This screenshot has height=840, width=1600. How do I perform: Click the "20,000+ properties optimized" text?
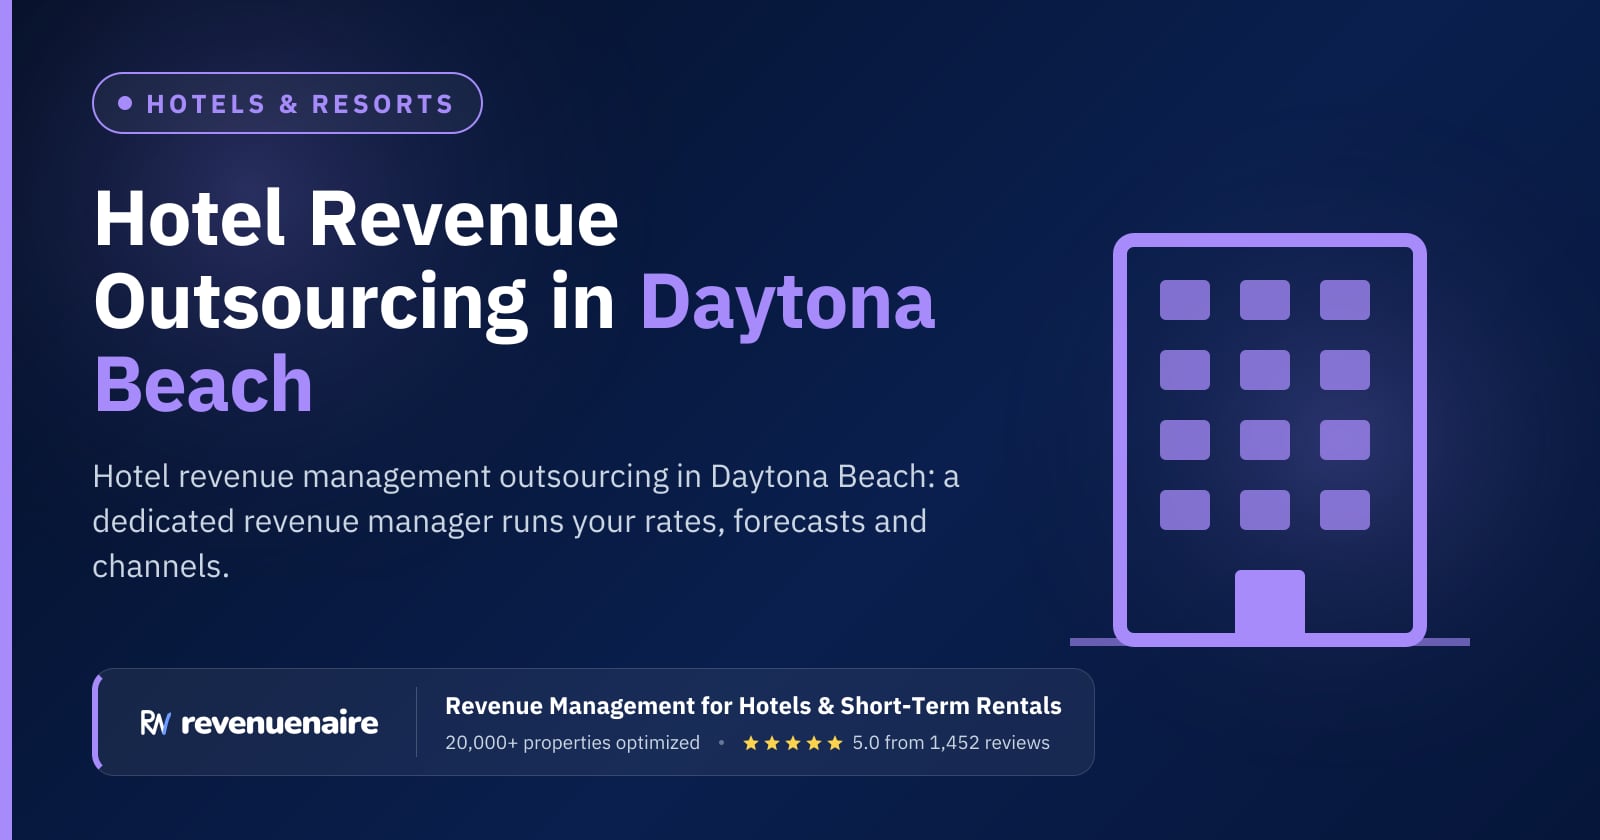coord(572,743)
